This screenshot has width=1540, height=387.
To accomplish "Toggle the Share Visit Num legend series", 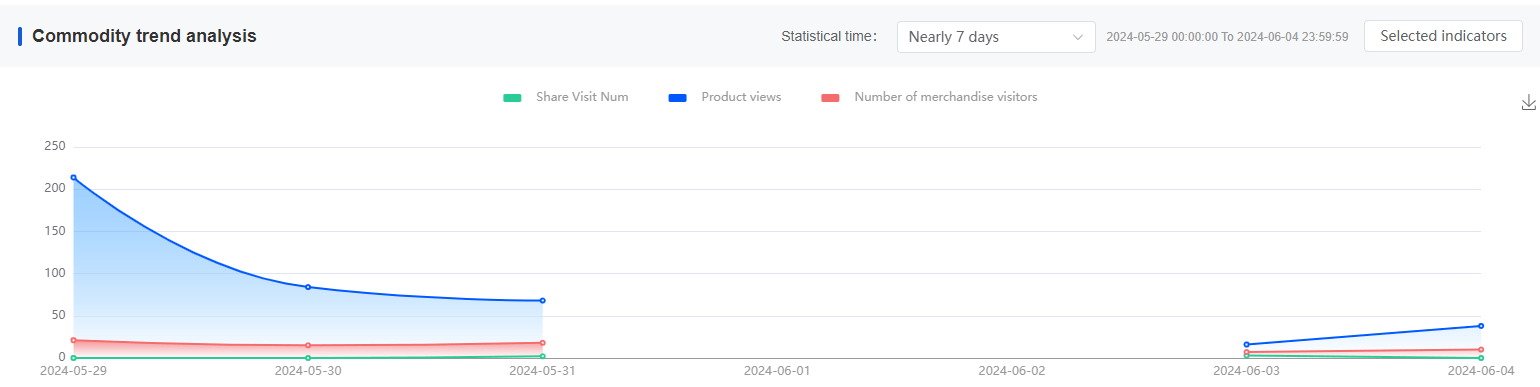I will (565, 97).
